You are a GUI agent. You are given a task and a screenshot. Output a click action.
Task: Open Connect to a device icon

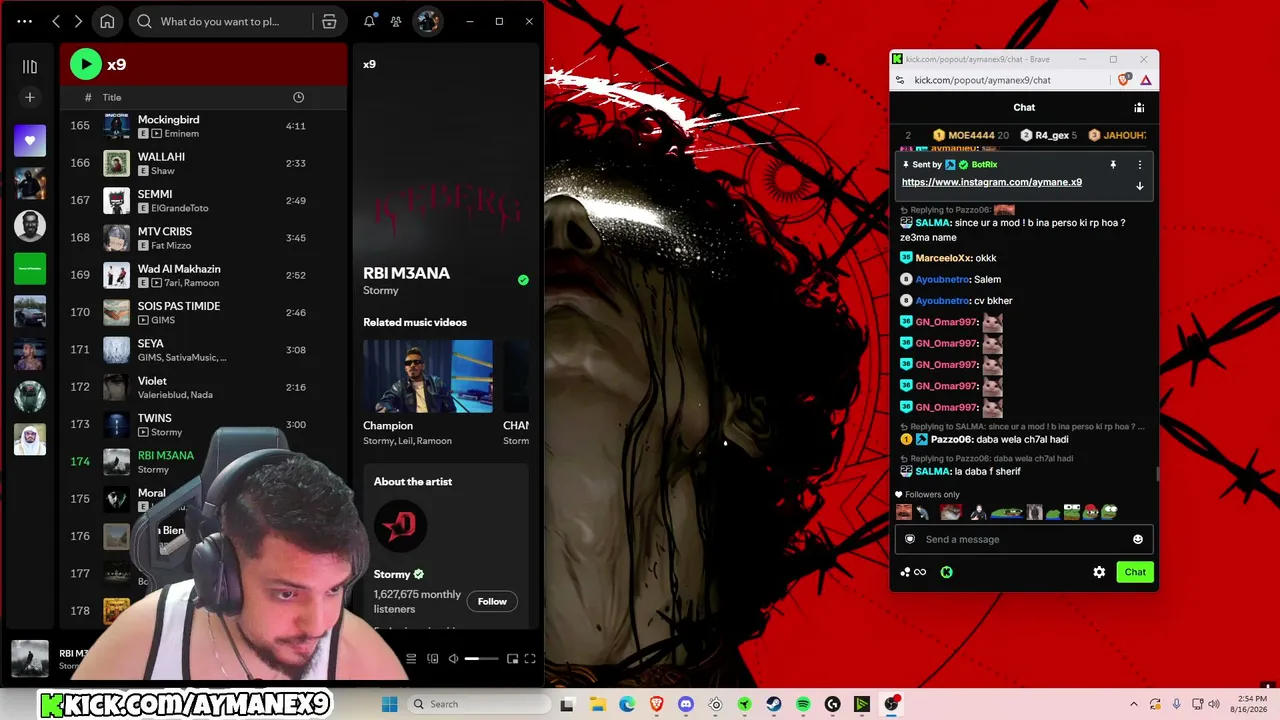click(x=433, y=659)
